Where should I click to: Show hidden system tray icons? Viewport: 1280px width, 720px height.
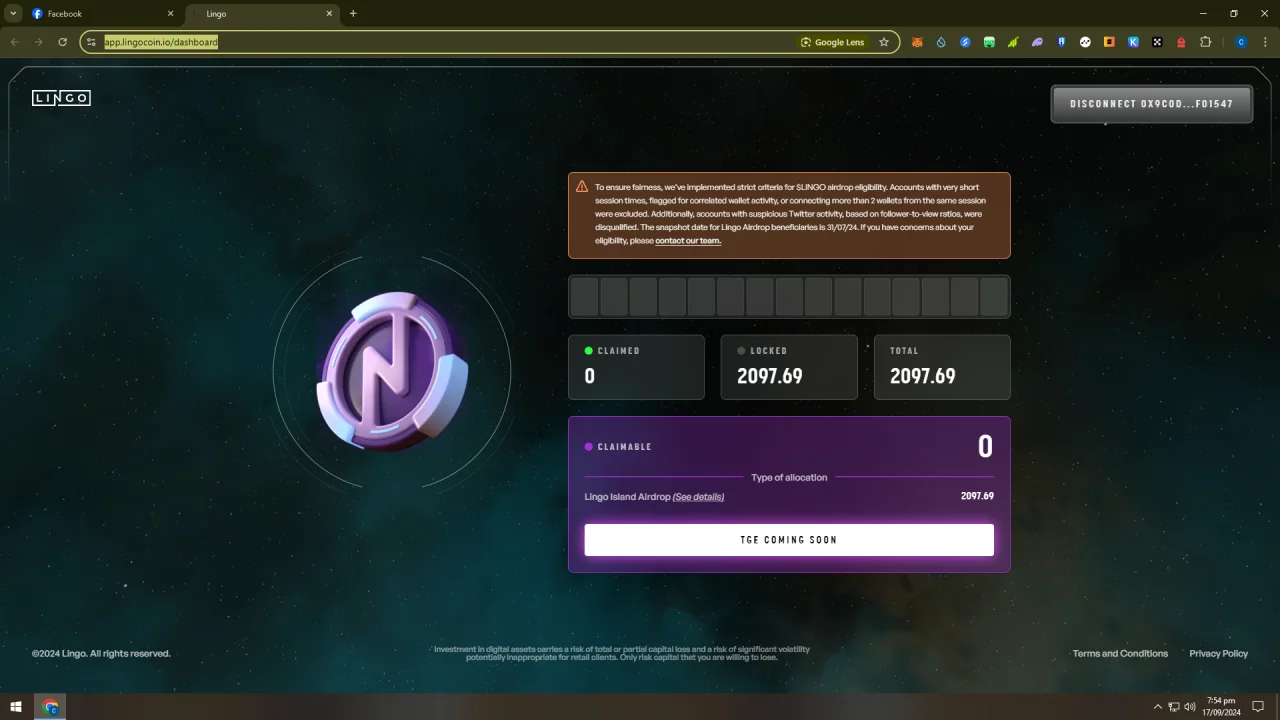(1158, 707)
